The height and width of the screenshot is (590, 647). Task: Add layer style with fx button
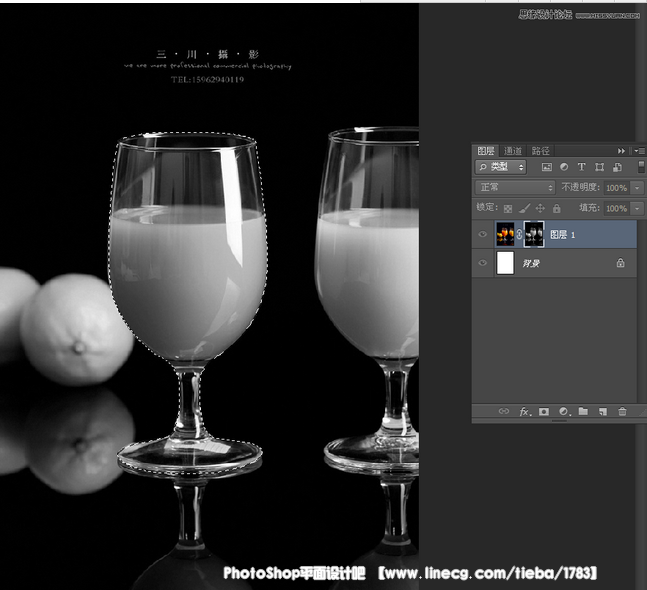(x=524, y=411)
